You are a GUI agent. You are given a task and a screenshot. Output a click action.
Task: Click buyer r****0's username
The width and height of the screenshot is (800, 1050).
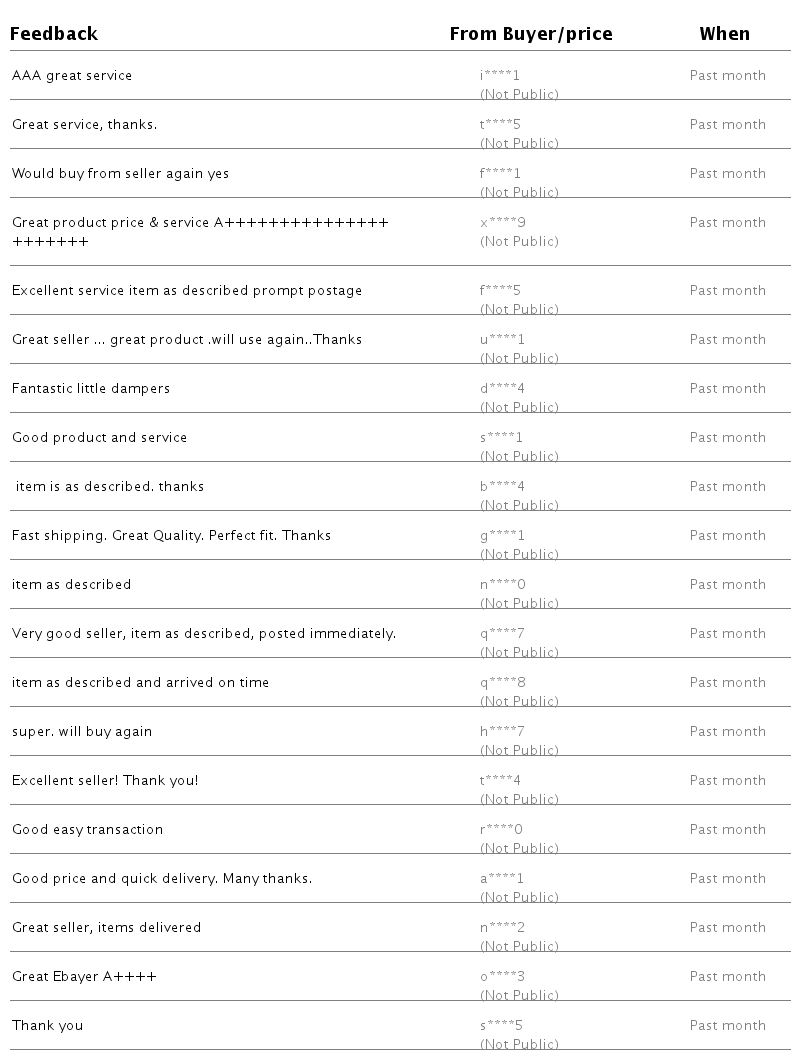501,830
